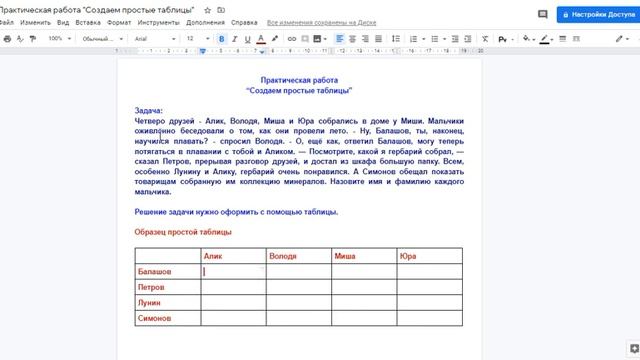Image resolution: width=640 pixels, height=360 pixels.
Task: Open the text color picker
Action: tap(261, 39)
